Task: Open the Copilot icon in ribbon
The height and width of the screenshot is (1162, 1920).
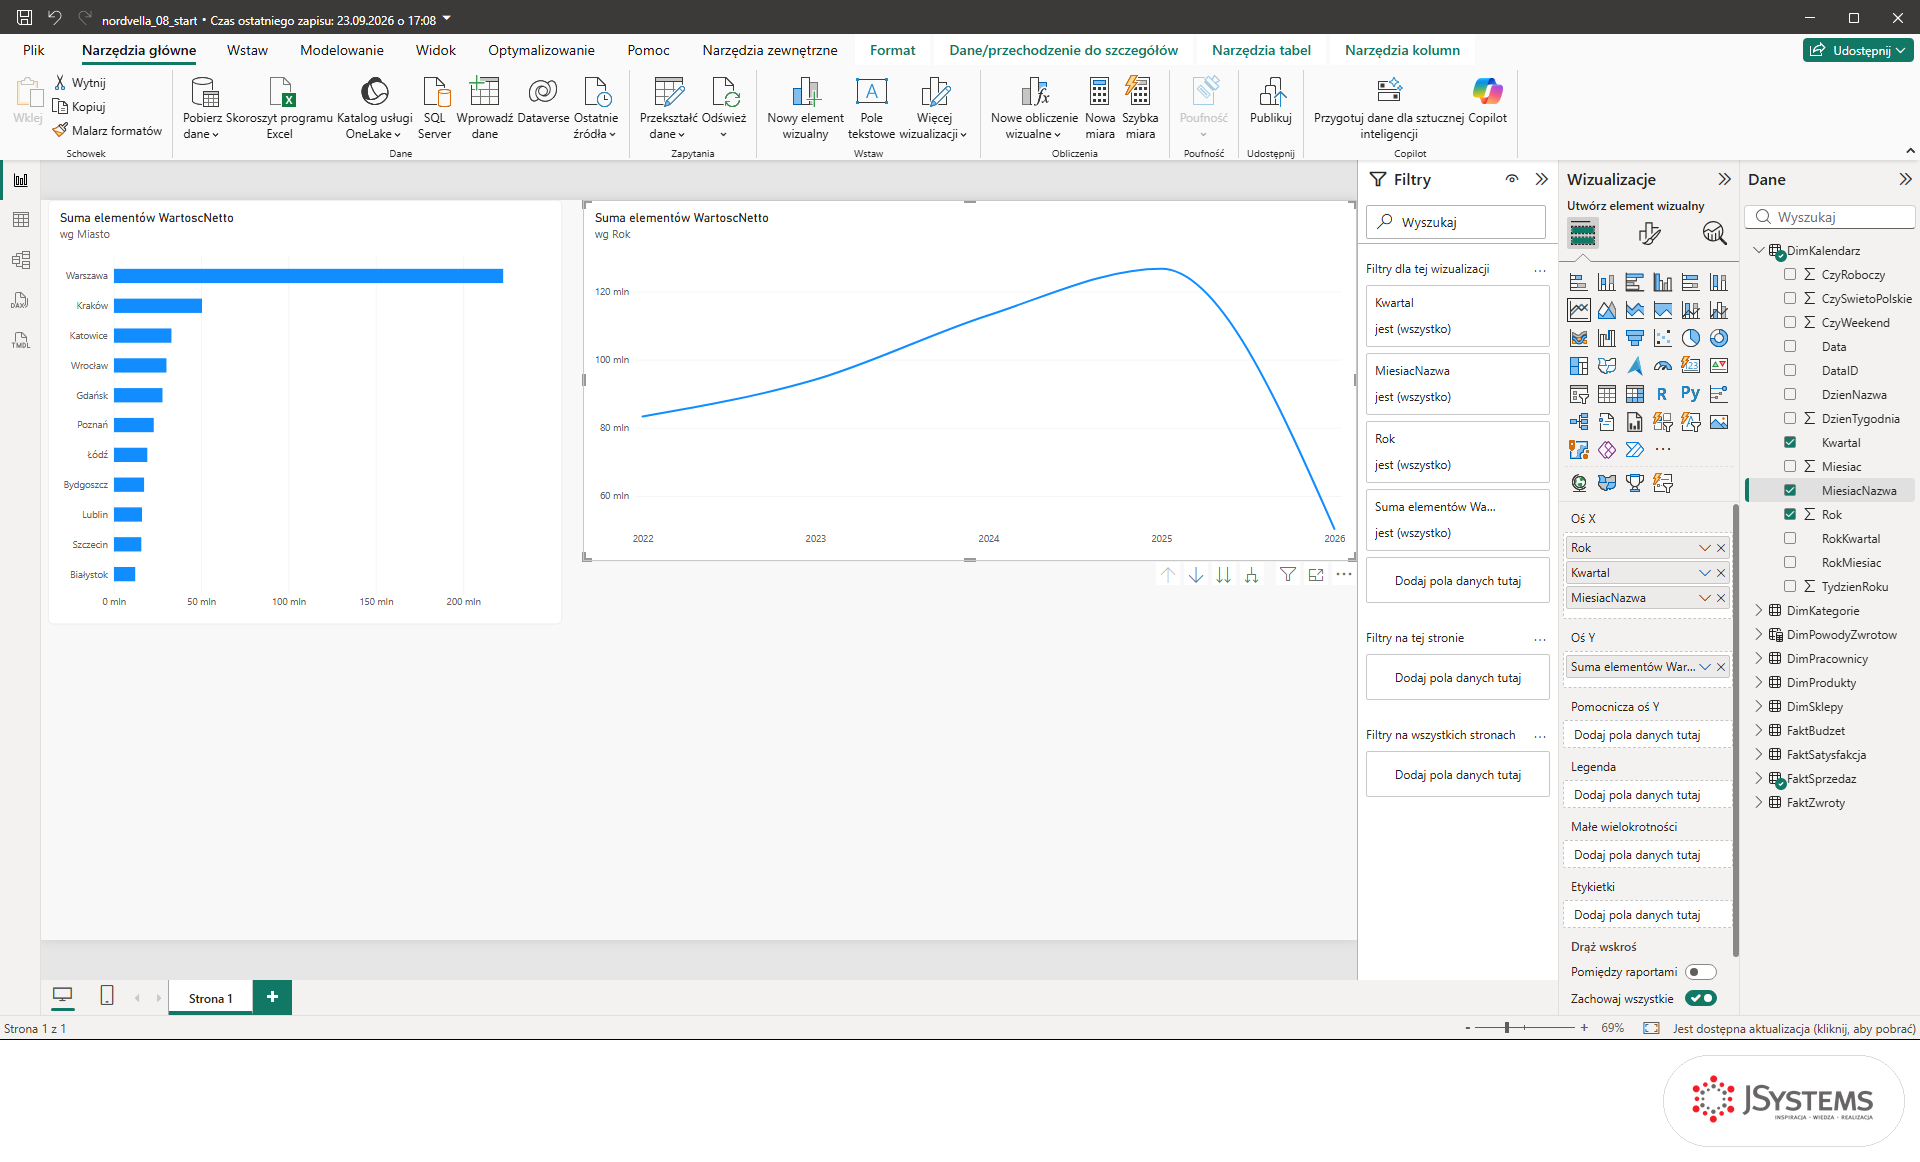Action: pos(1487,92)
